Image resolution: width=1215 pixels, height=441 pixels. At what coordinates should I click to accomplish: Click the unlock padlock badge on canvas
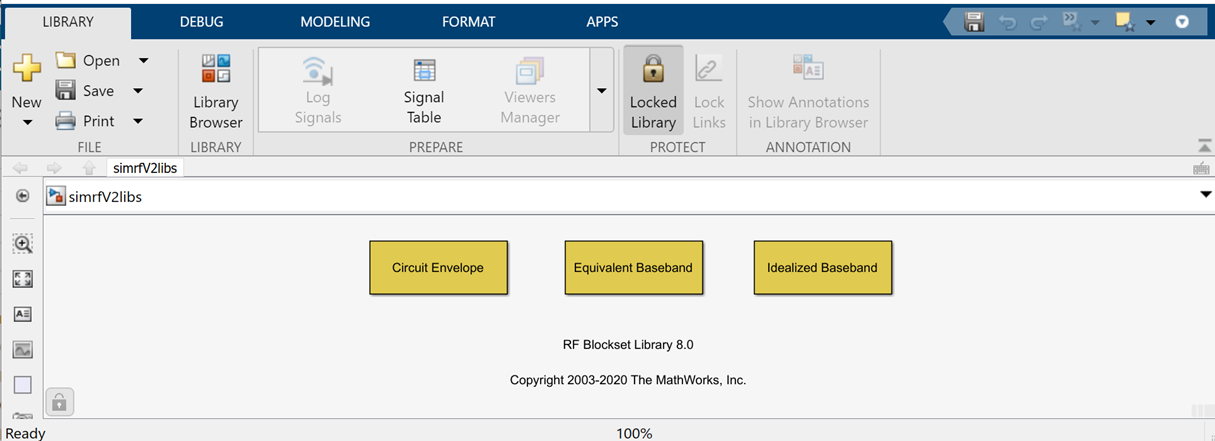59,403
